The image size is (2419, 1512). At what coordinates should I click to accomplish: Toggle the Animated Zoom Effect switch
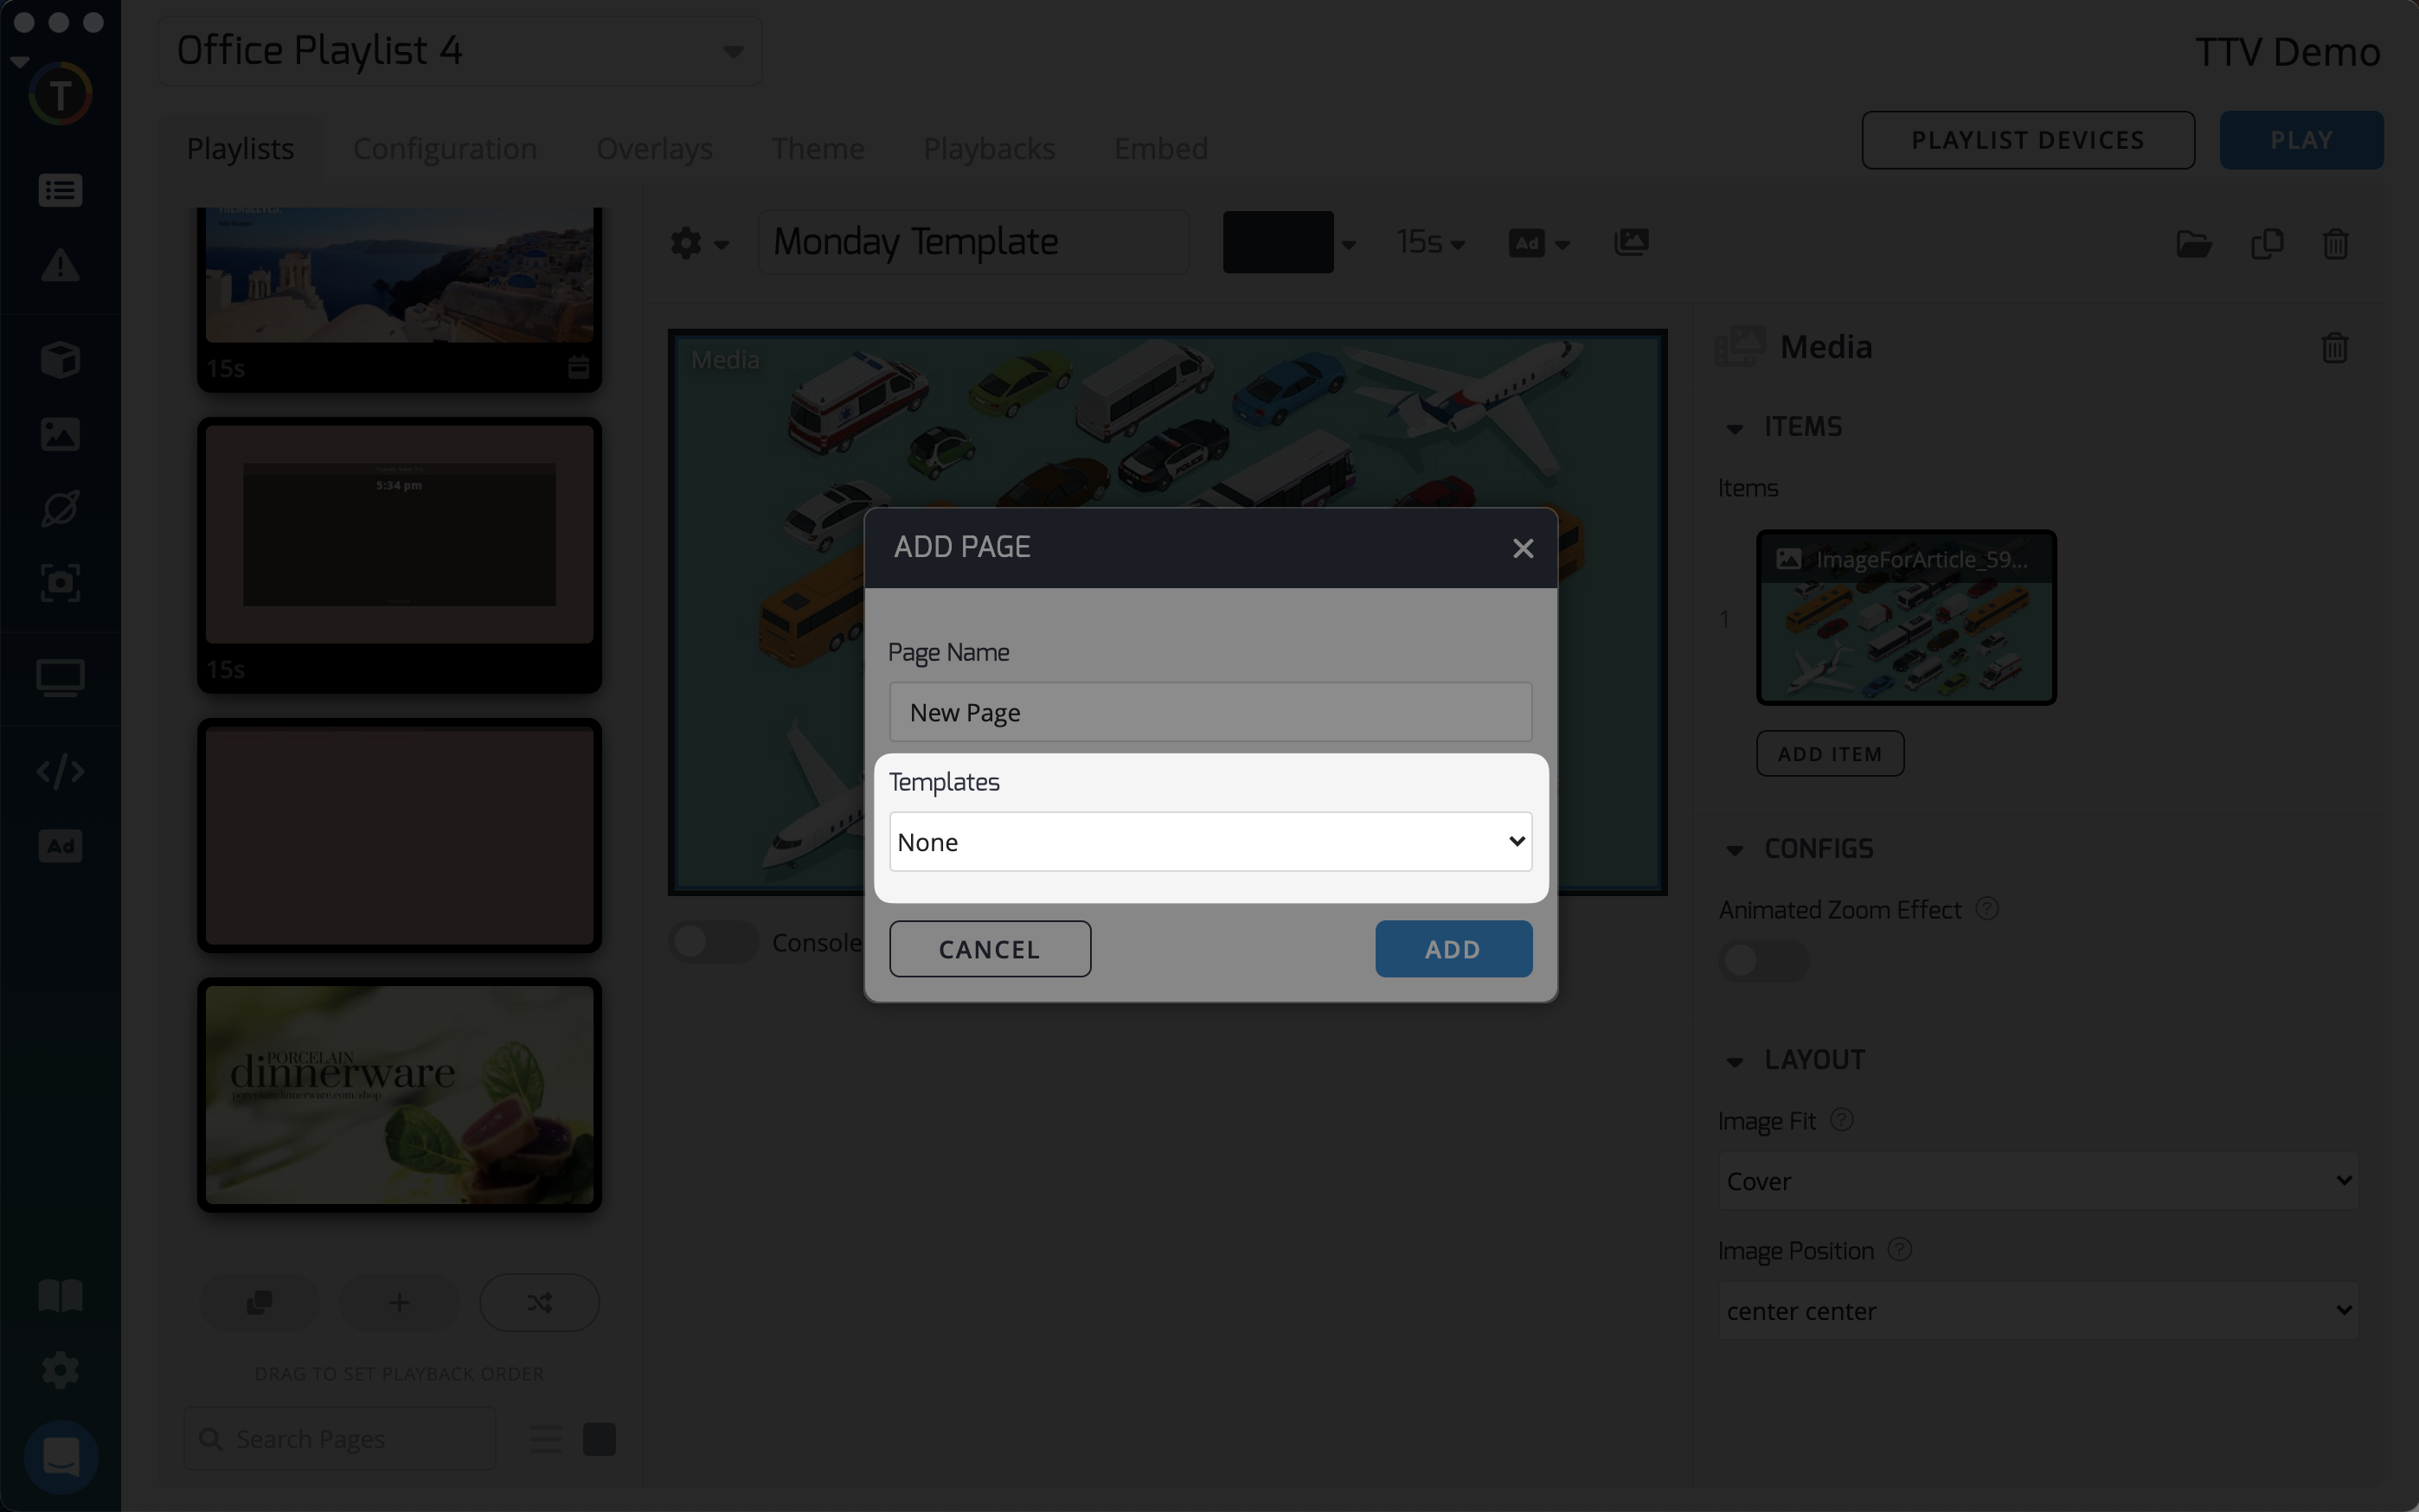pyautogui.click(x=1762, y=960)
